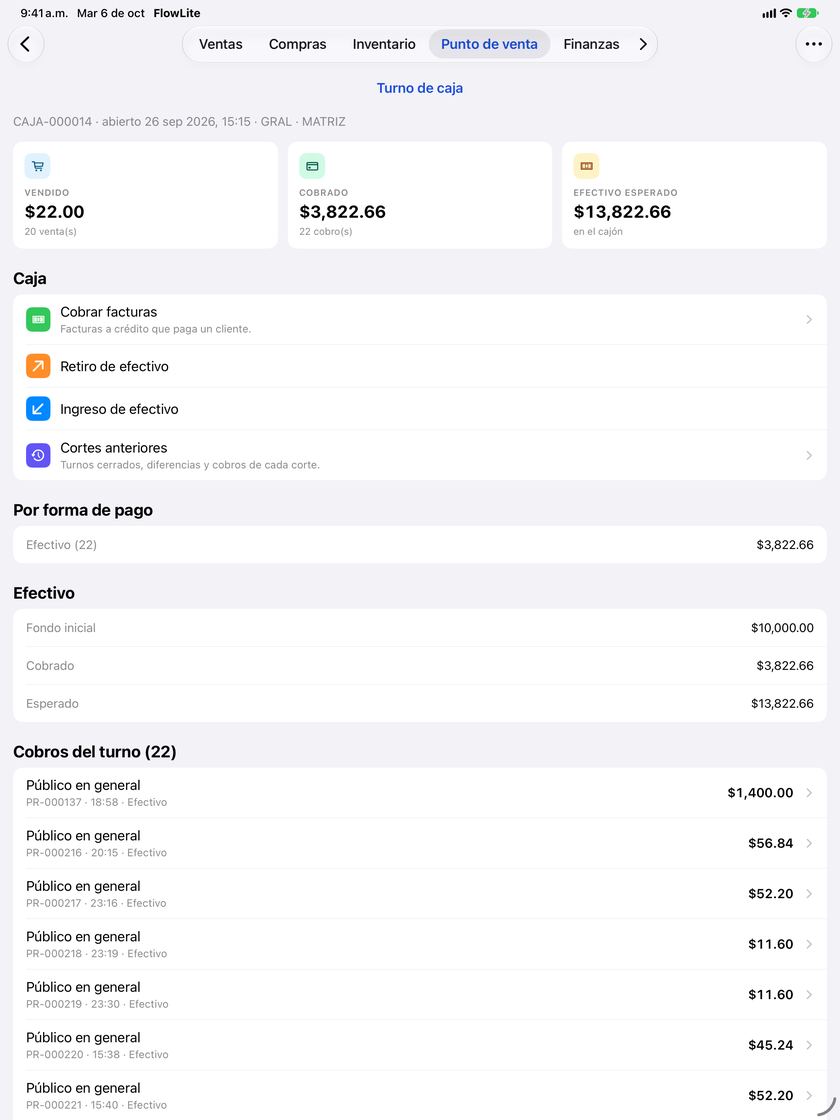Open Ingreso de efectivo
The image size is (840, 1120).
(x=420, y=409)
